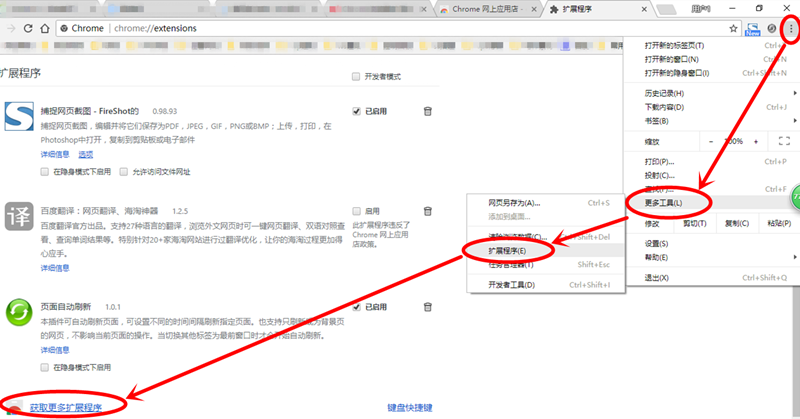Screen dimensions: 800x419
Task: Select 打印(P)... menu item
Action: tap(712, 161)
